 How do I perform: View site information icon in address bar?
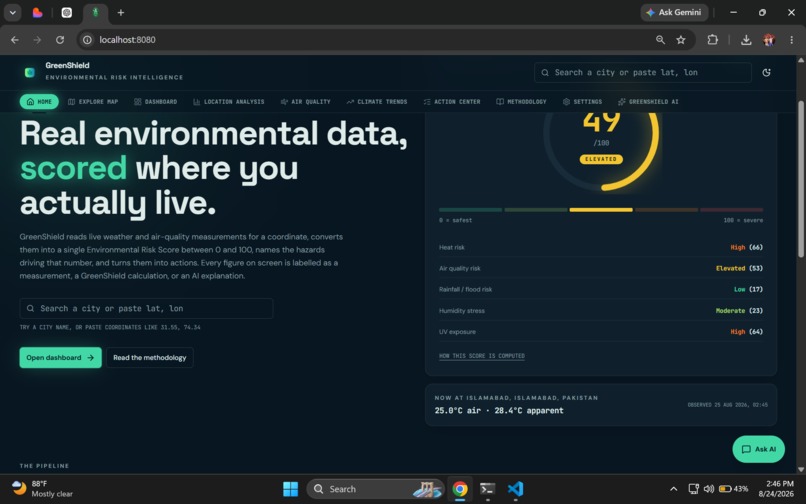click(87, 40)
